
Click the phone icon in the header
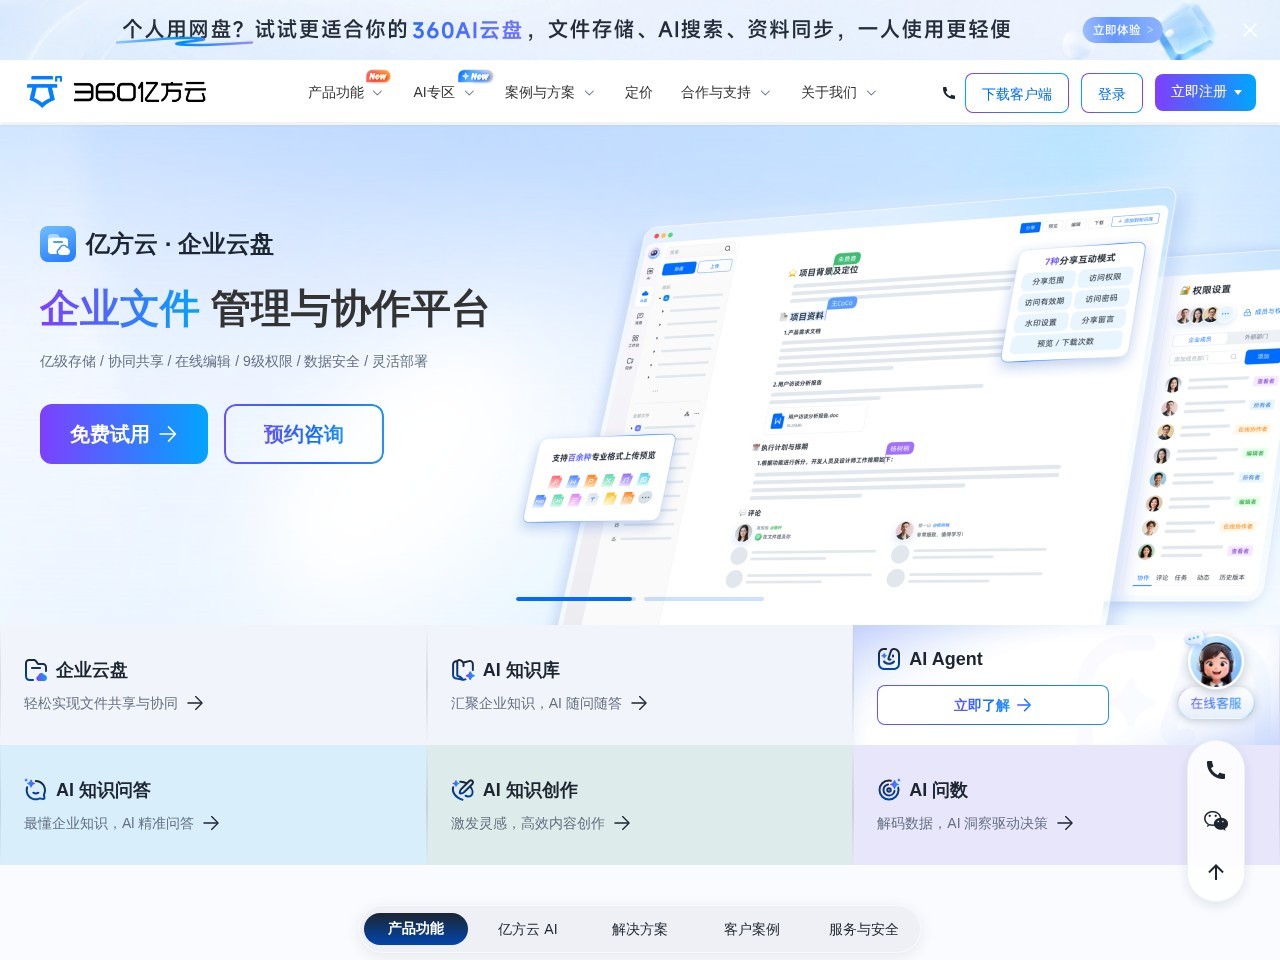(948, 93)
